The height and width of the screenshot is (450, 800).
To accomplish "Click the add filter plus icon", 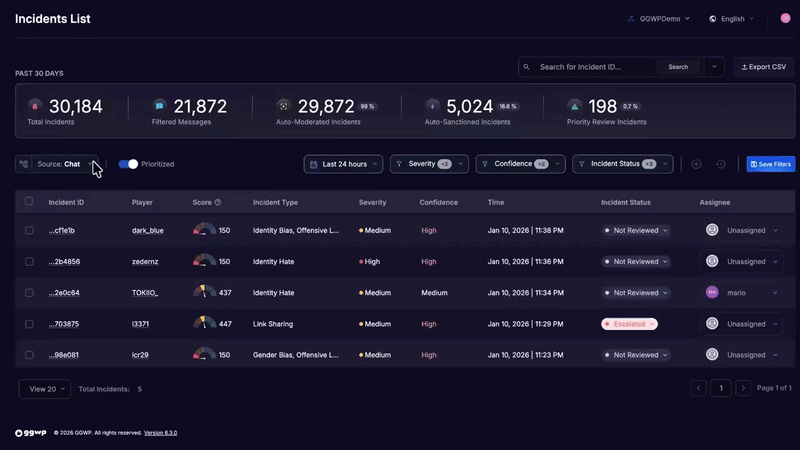I will point(696,164).
